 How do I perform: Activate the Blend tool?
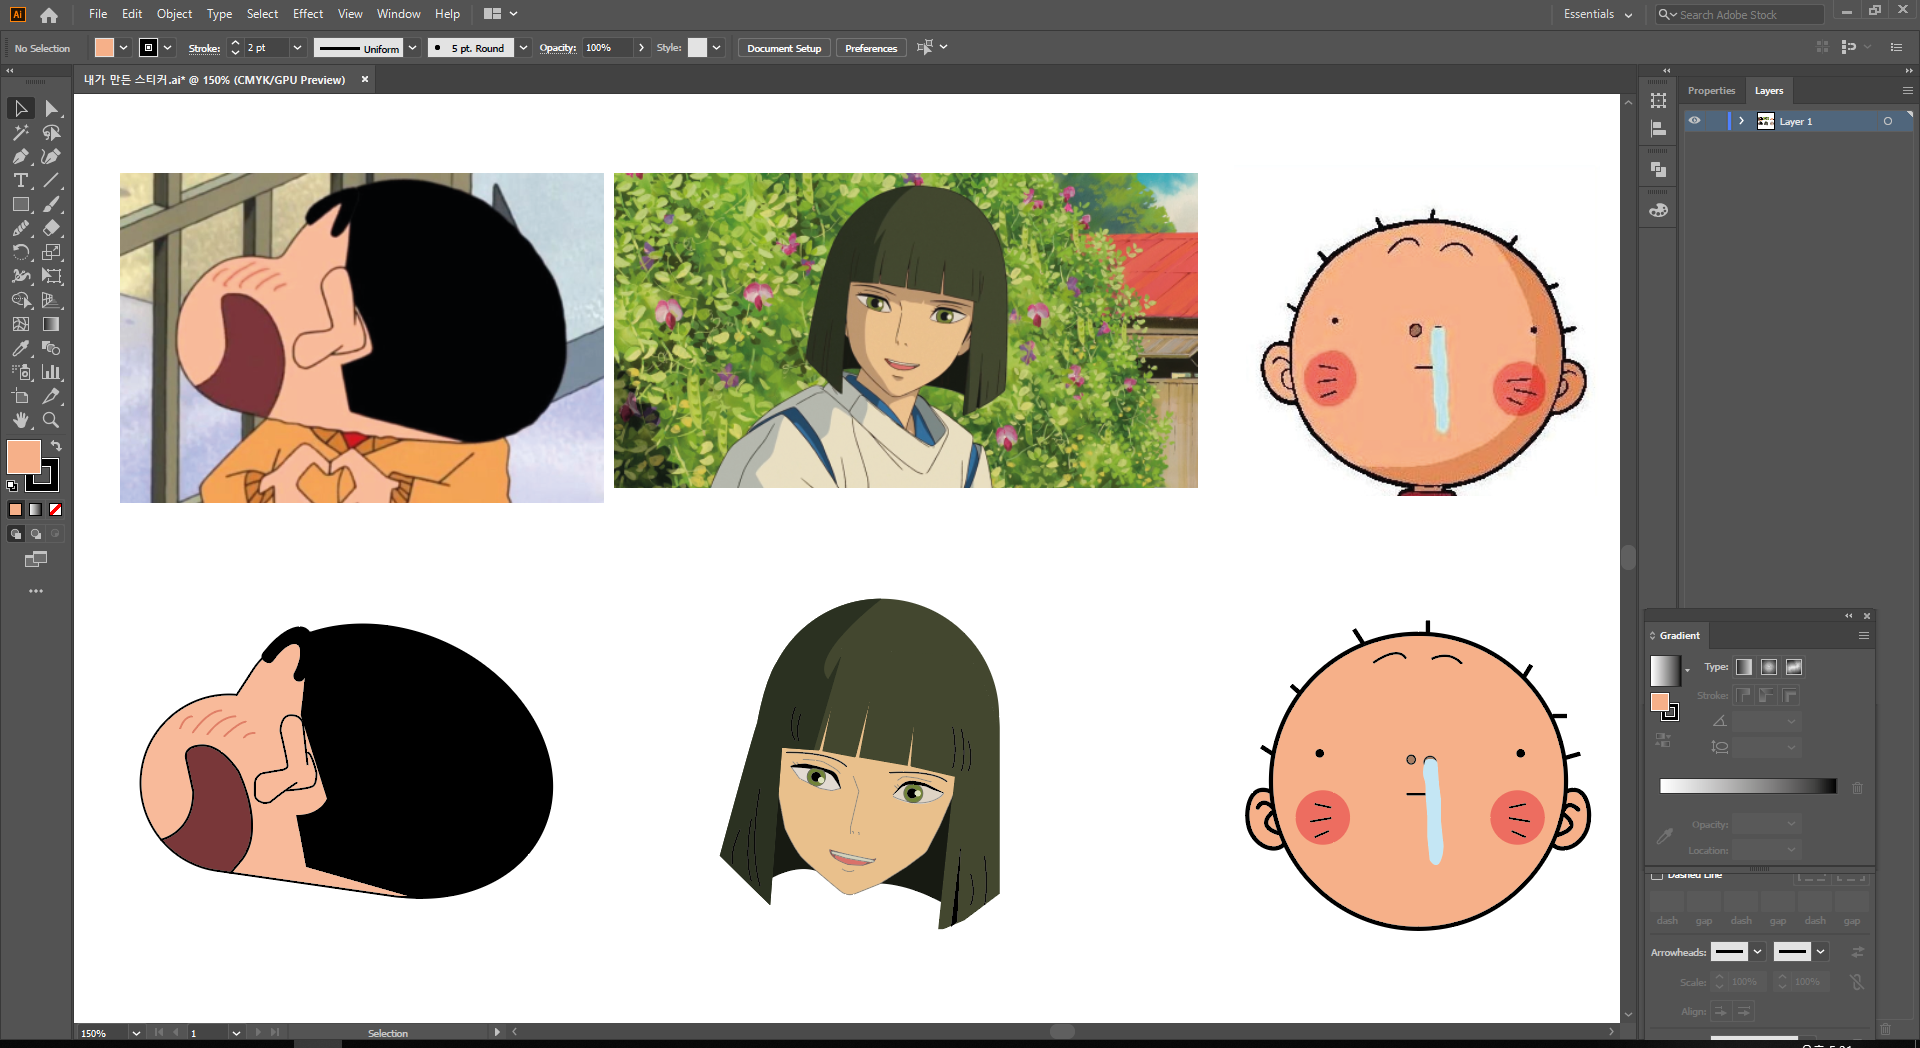[x=52, y=348]
